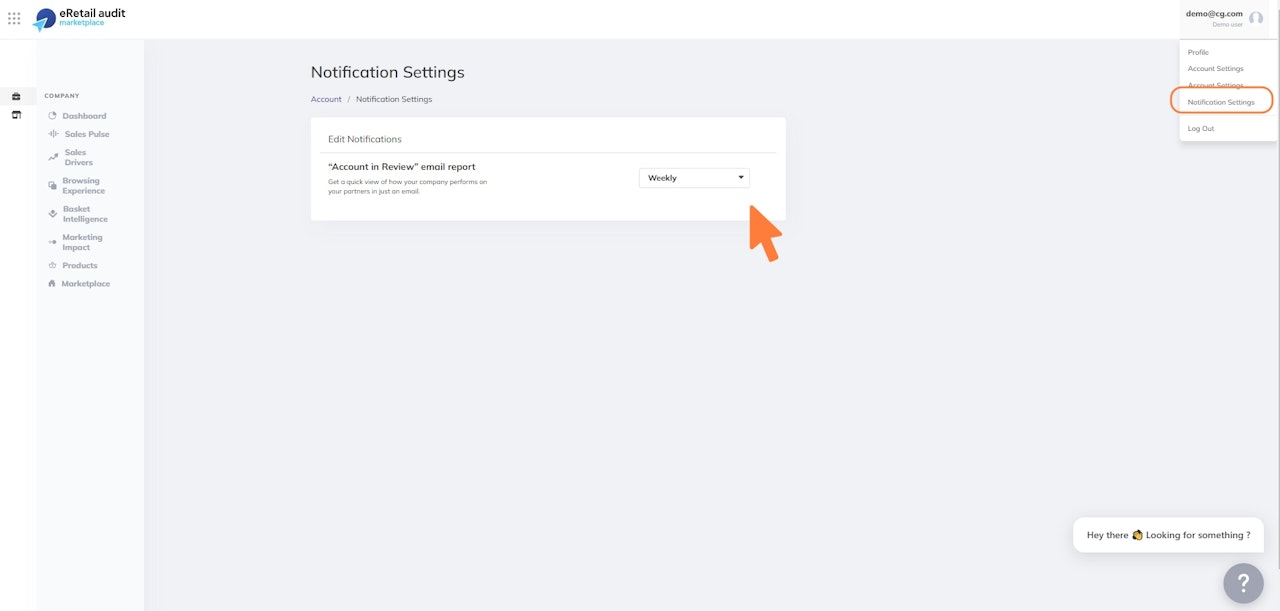The height and width of the screenshot is (611, 1280).
Task: Select the store icon in left rail
Action: coord(16,115)
